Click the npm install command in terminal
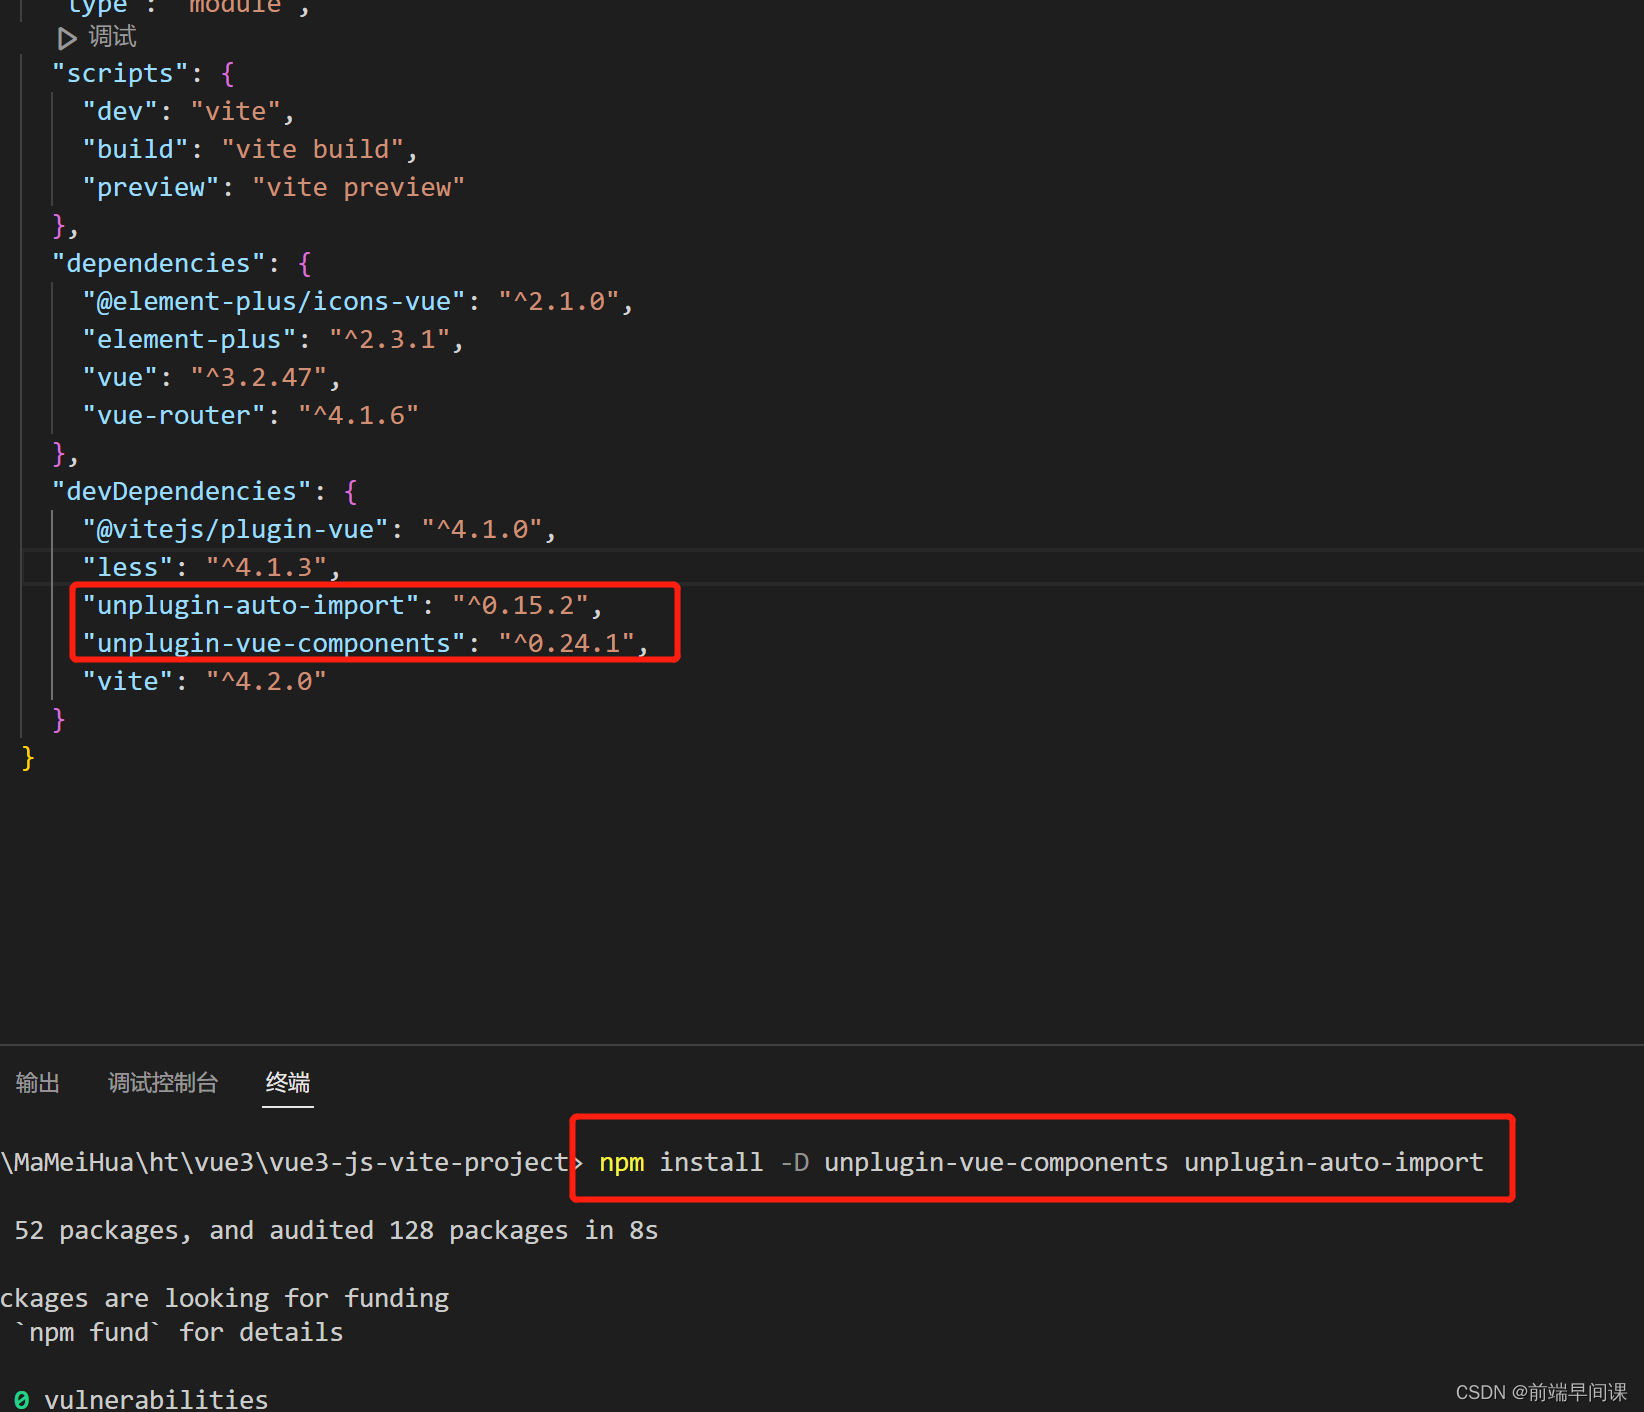The width and height of the screenshot is (1644, 1412). [1041, 1163]
